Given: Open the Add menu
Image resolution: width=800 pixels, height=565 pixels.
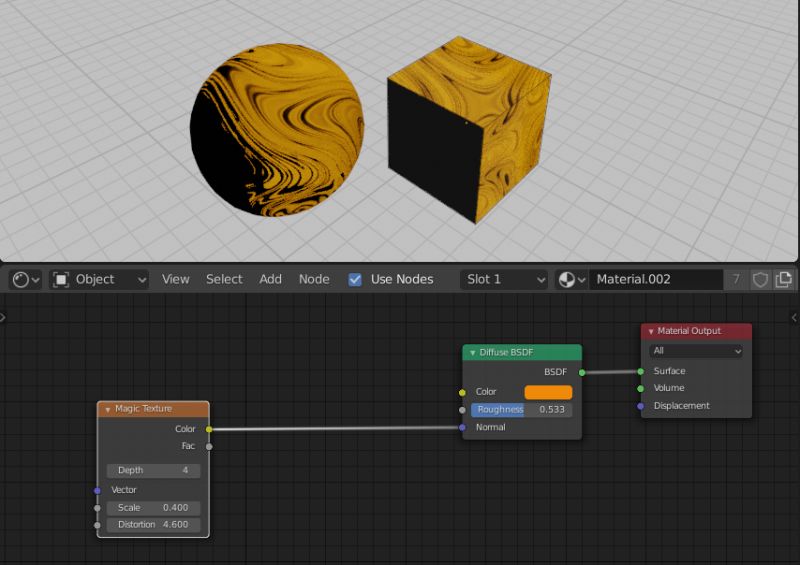Looking at the screenshot, I should click(x=270, y=279).
